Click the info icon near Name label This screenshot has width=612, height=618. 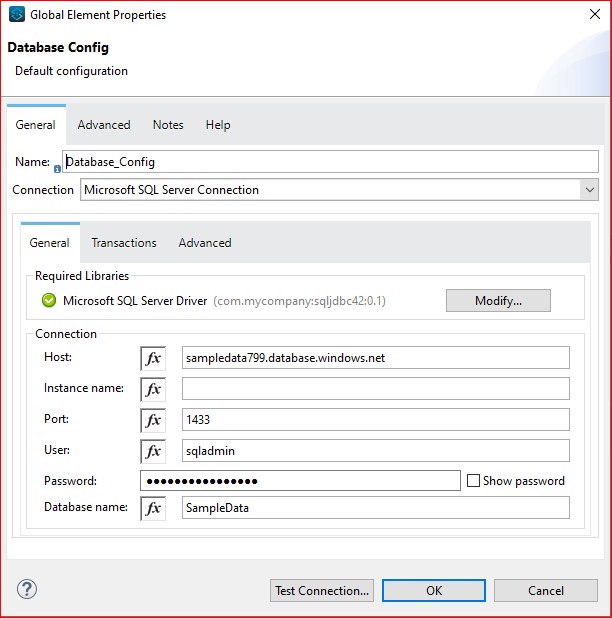(57, 169)
